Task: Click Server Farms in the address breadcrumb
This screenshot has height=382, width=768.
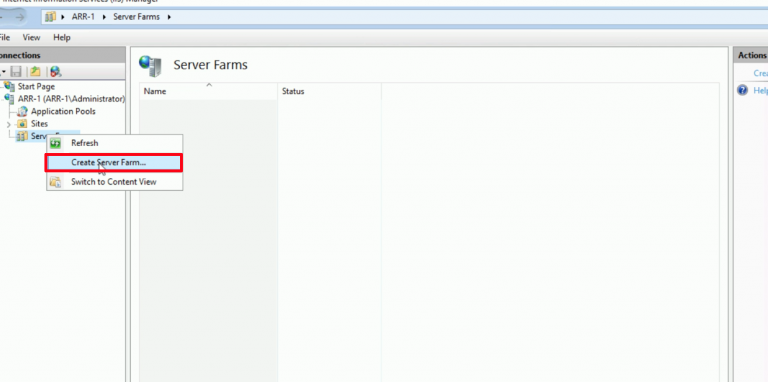Action: 137,17
